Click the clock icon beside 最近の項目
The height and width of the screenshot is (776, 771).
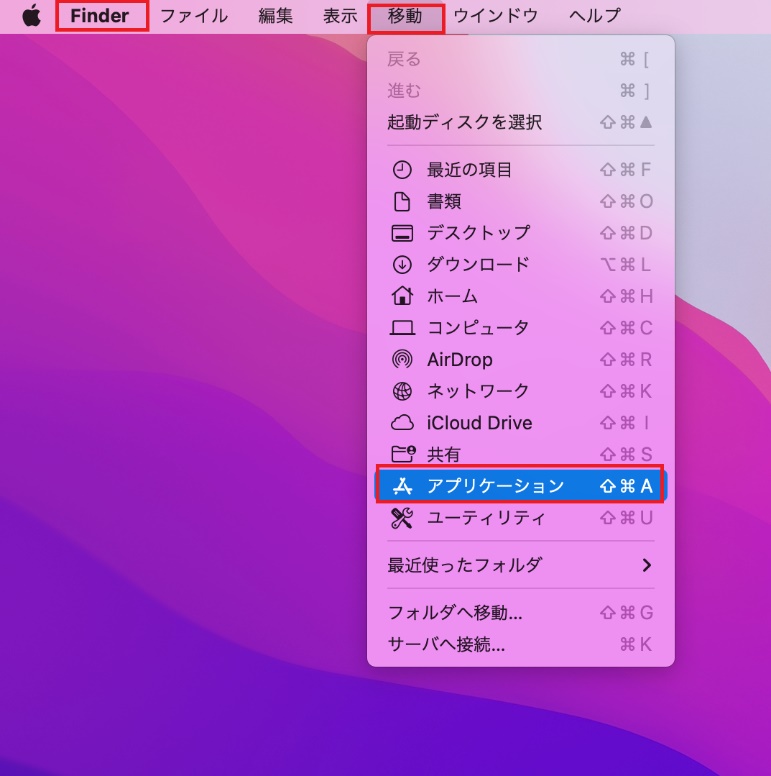pyautogui.click(x=402, y=170)
